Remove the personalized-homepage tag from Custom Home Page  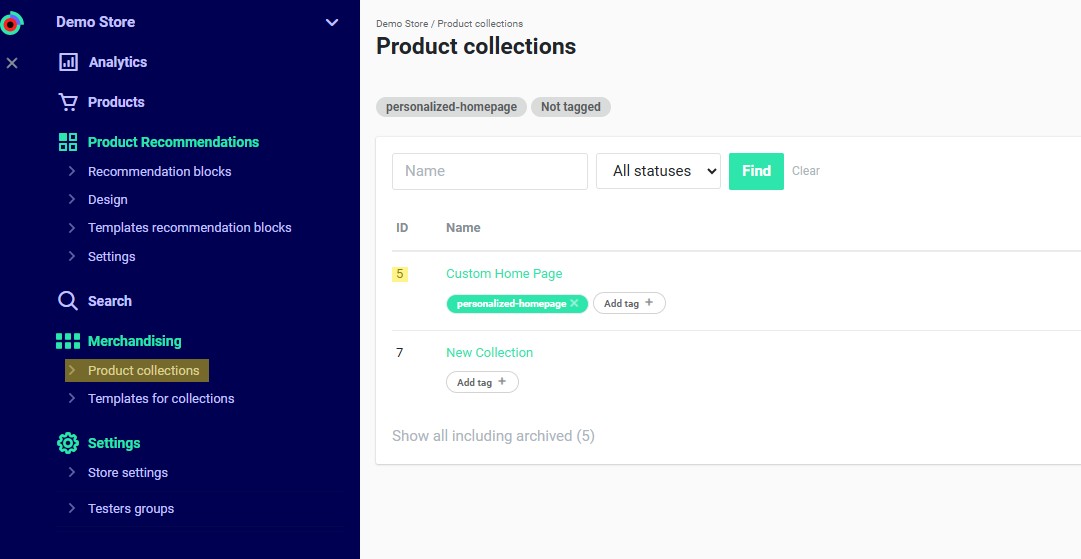point(574,303)
